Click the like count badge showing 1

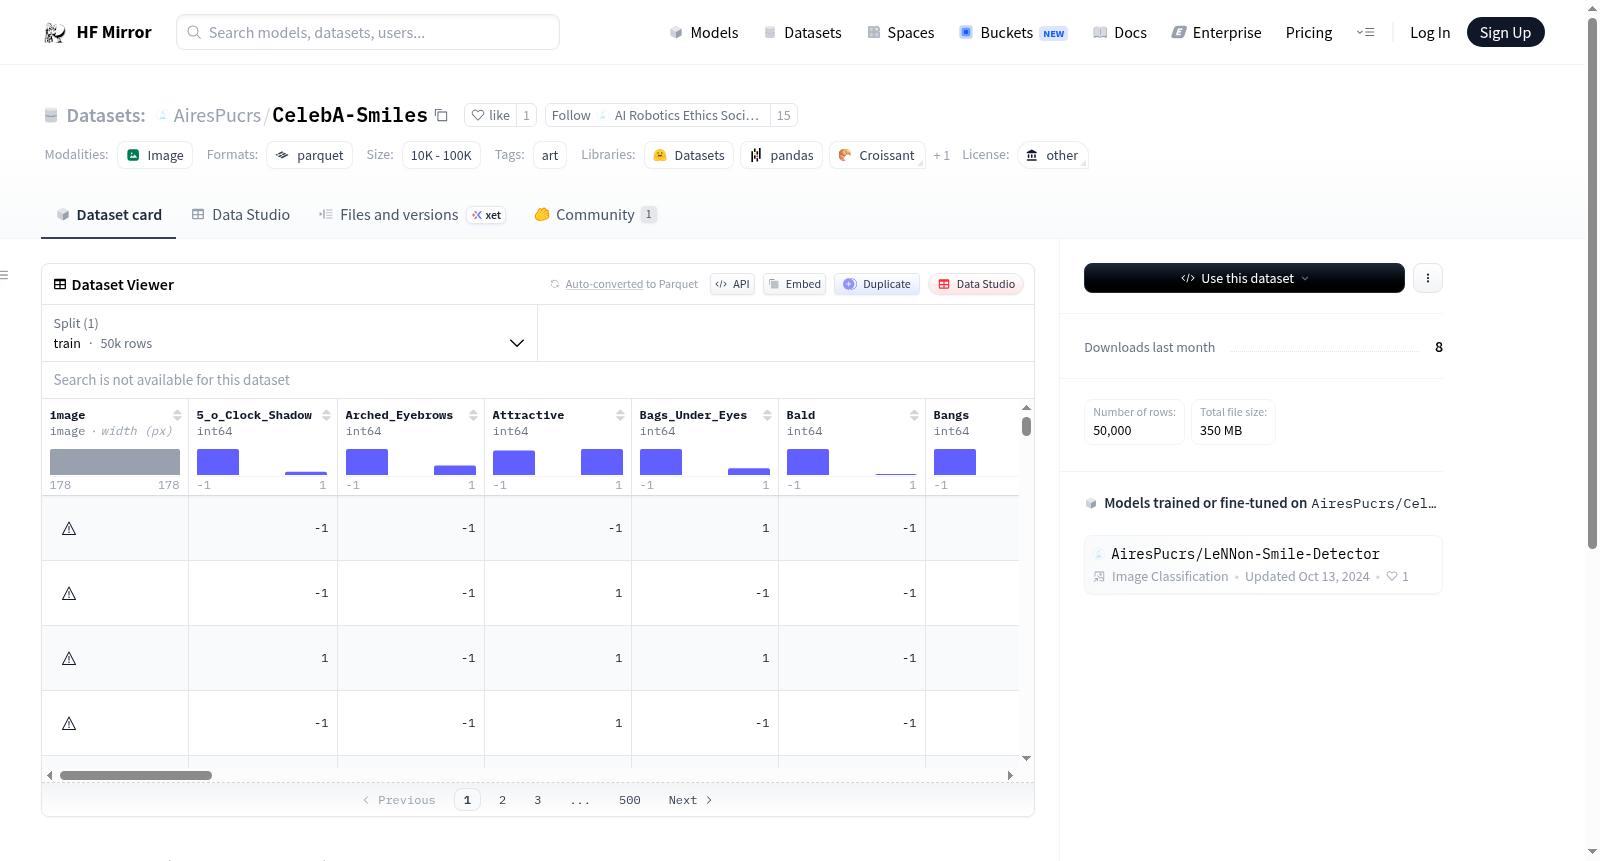tap(526, 115)
